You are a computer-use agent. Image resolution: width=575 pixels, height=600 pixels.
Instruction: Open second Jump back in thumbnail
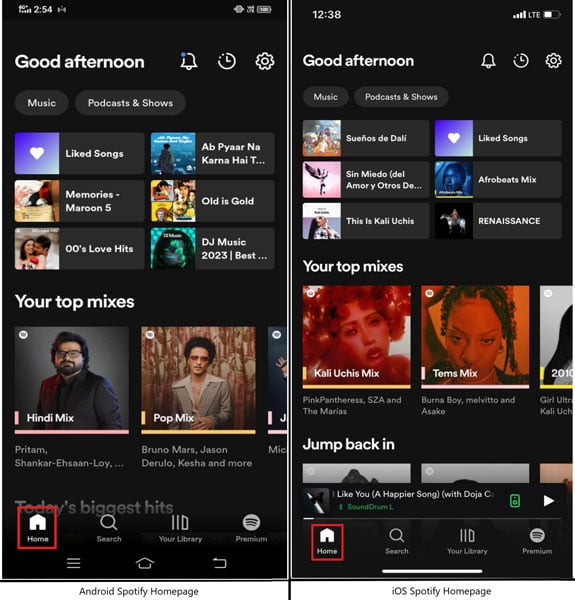coord(475,473)
